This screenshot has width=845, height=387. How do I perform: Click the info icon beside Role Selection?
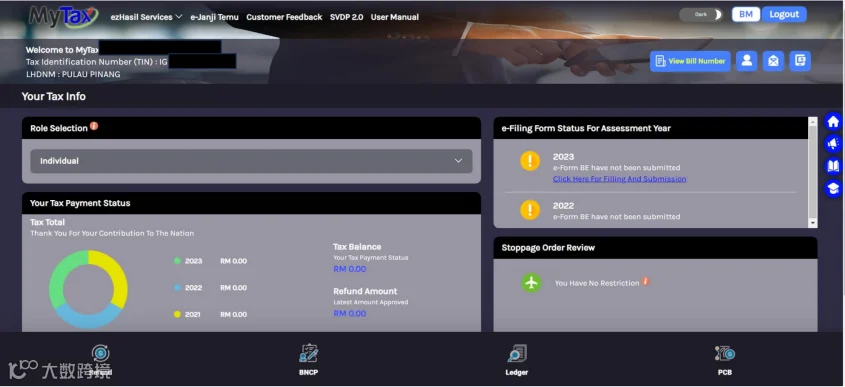click(94, 127)
